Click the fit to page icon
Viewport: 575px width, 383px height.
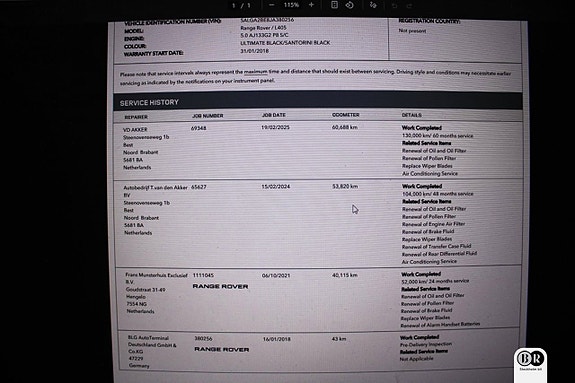tap(334, 5)
